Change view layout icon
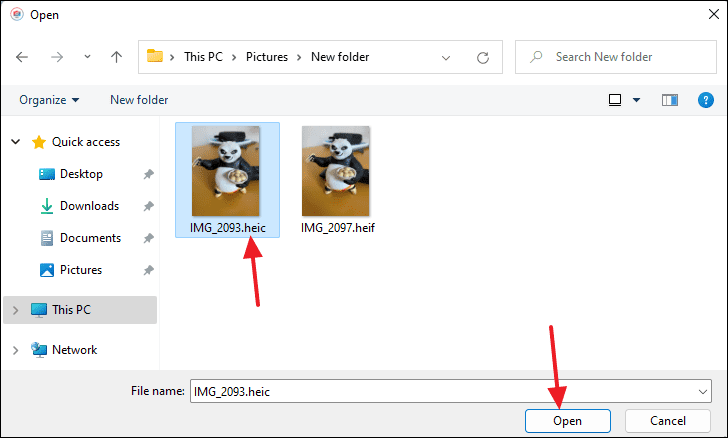728x438 pixels. pos(615,100)
